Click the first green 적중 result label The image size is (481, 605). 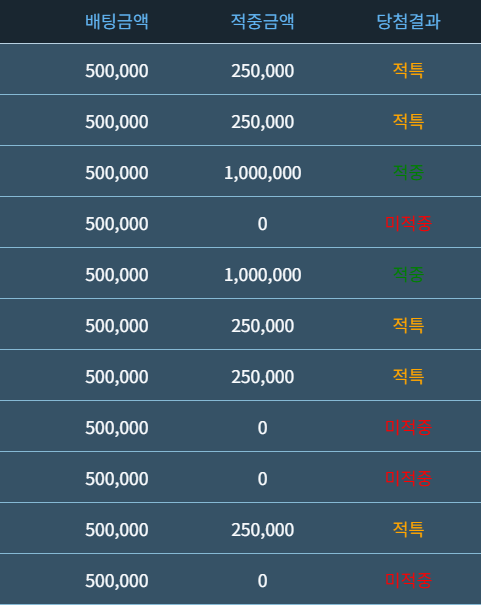click(408, 172)
